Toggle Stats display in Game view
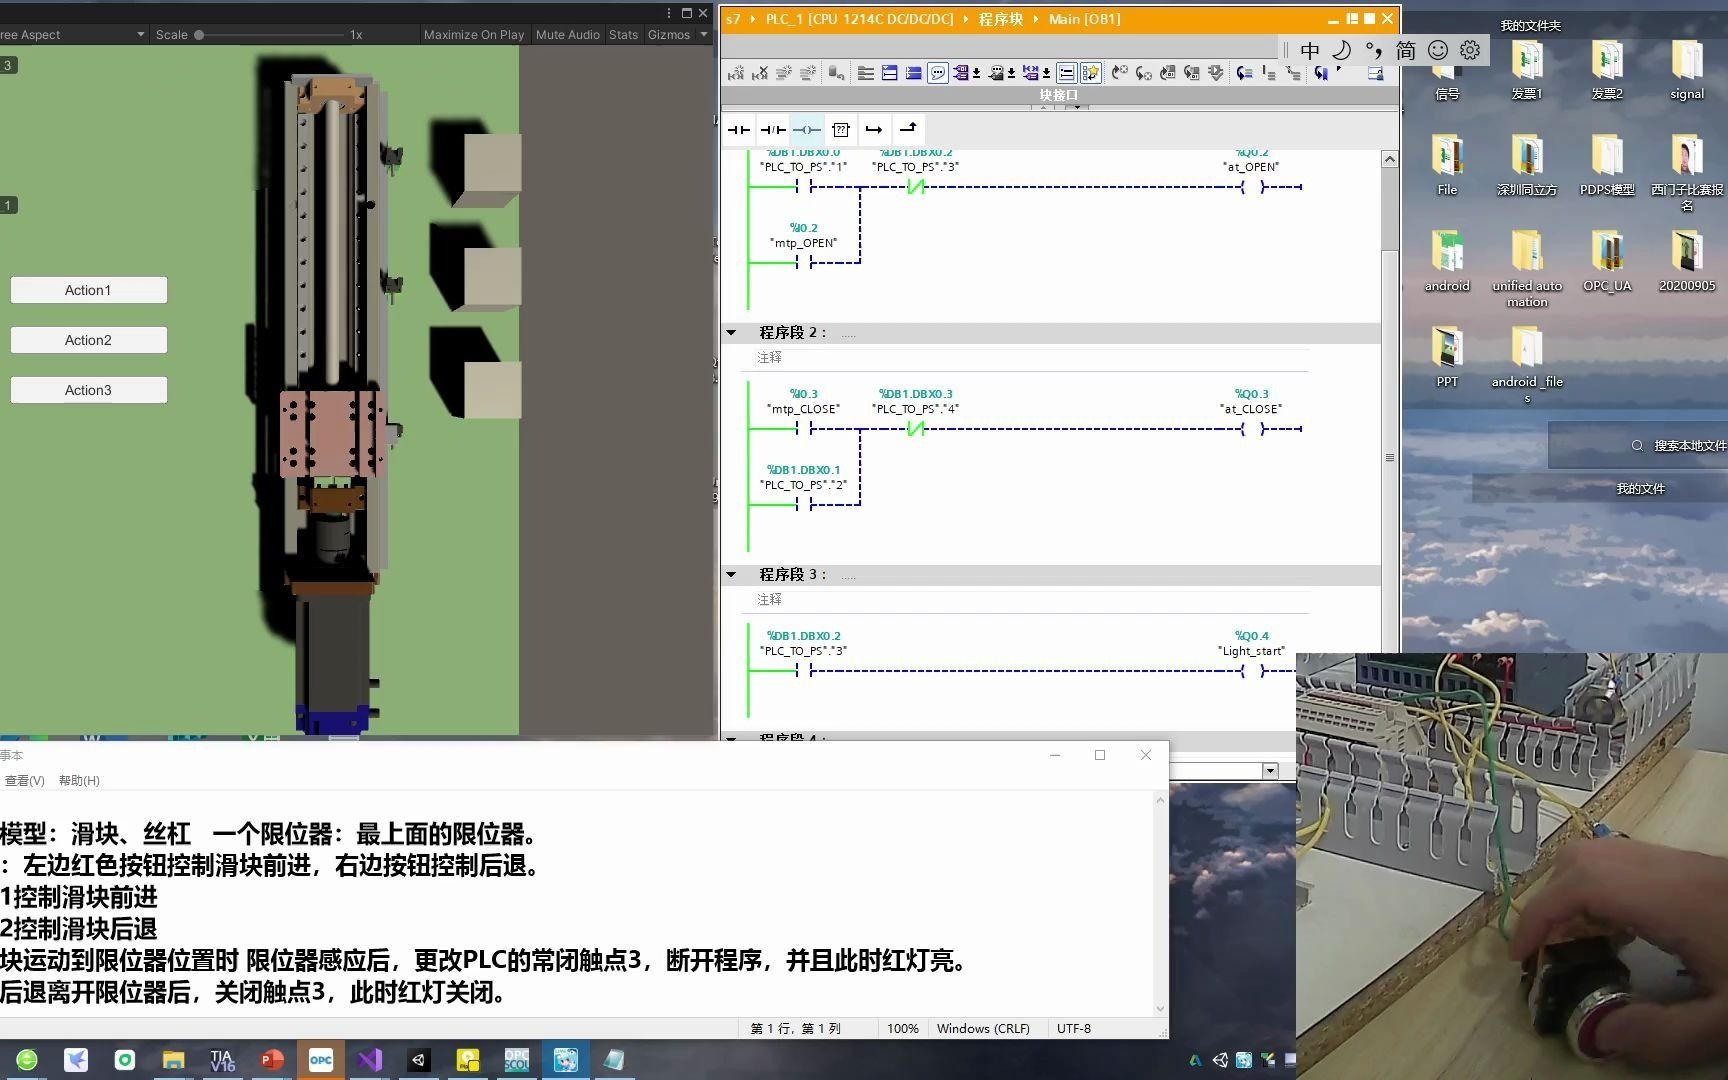1728x1080 pixels. point(623,34)
